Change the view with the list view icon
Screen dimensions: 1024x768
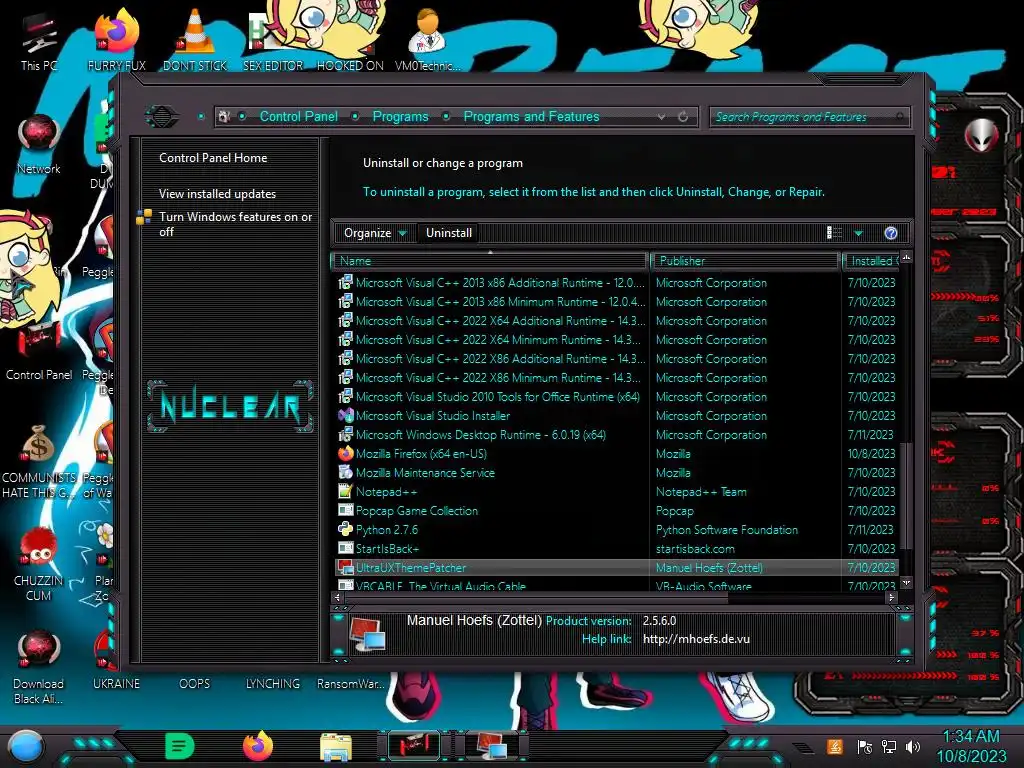click(x=834, y=233)
